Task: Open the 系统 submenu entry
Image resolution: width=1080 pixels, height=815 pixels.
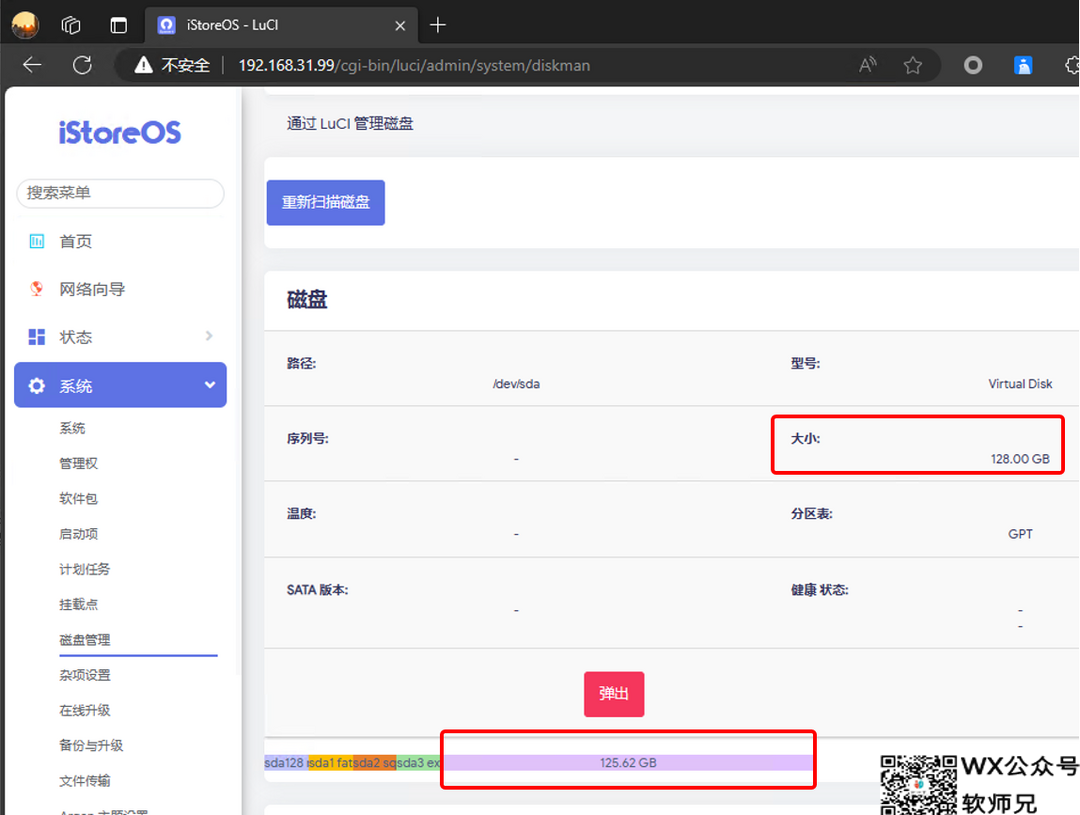Action: 72,429
